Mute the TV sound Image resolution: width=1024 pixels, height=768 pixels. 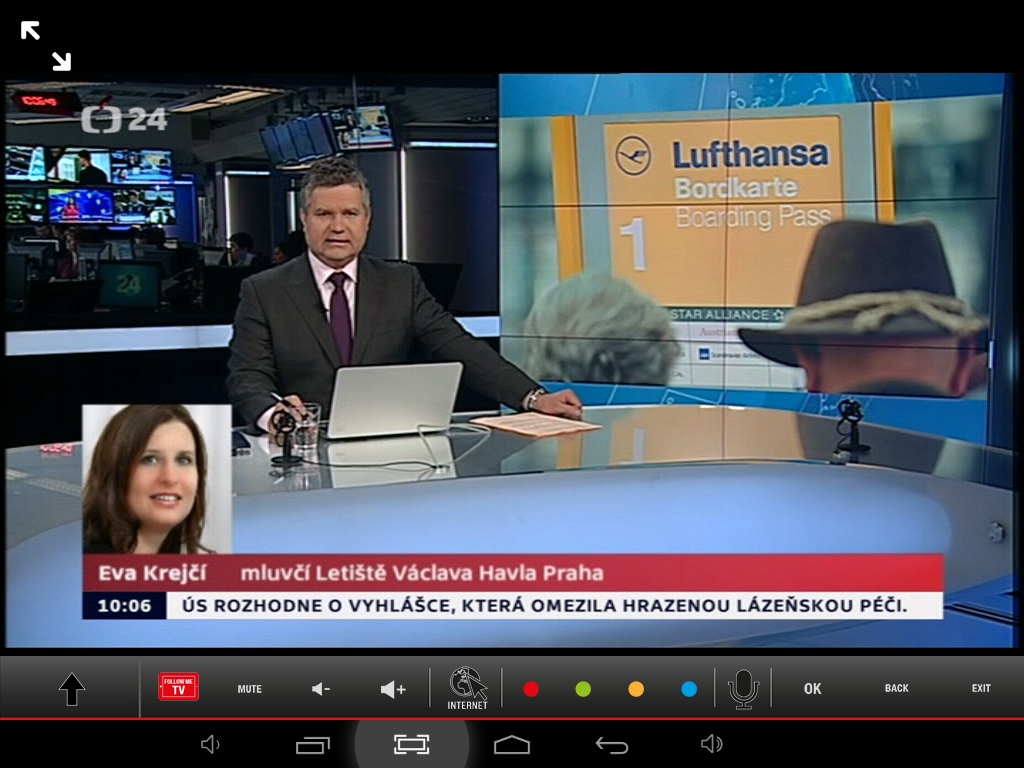(x=249, y=689)
